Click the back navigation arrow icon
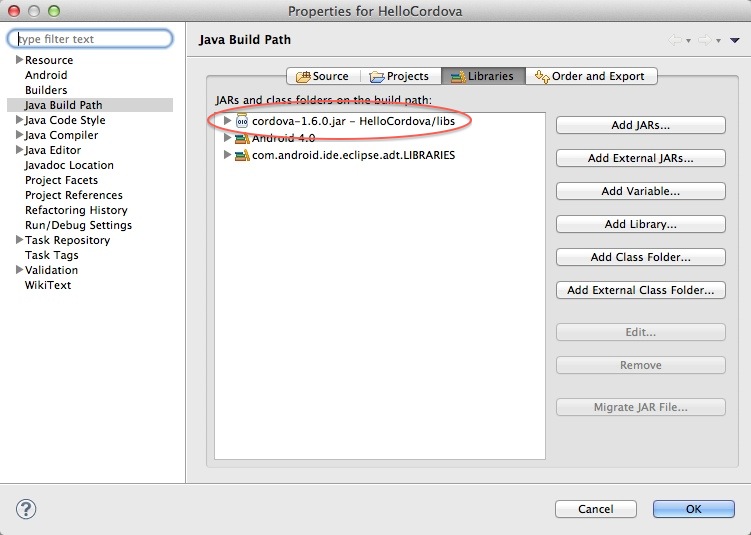Image resolution: width=751 pixels, height=535 pixels. [x=675, y=40]
